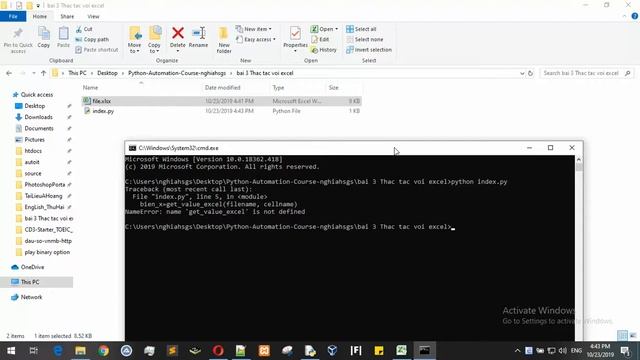Open recent locations dropdown arrow
The width and height of the screenshot is (640, 360).
coord(33,73)
